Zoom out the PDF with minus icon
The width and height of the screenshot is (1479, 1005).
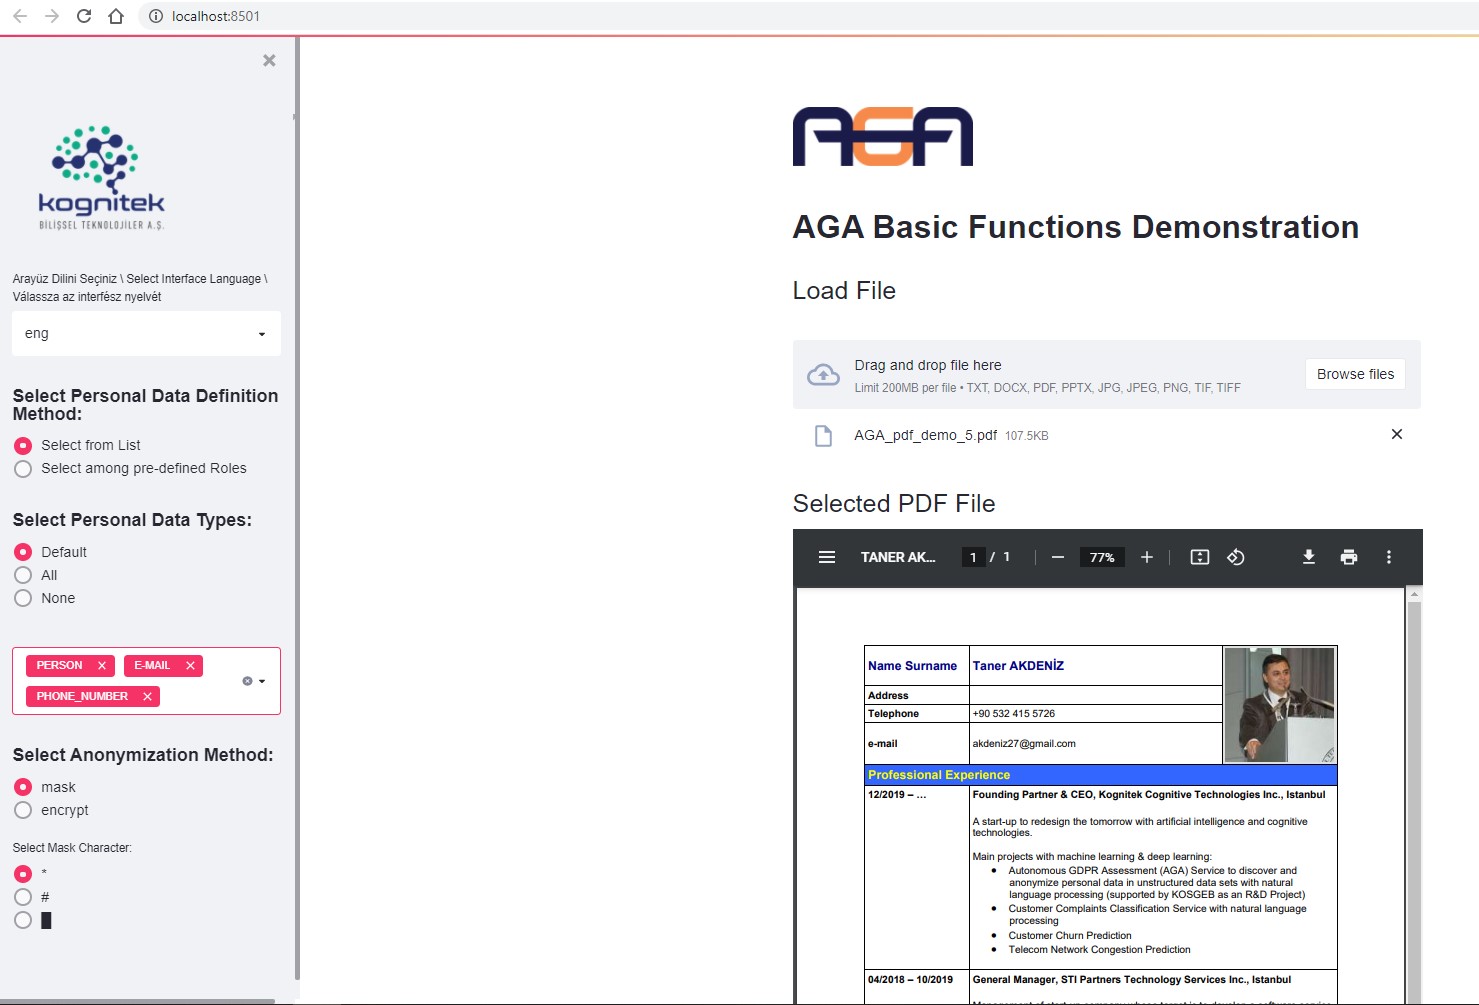tap(1057, 557)
